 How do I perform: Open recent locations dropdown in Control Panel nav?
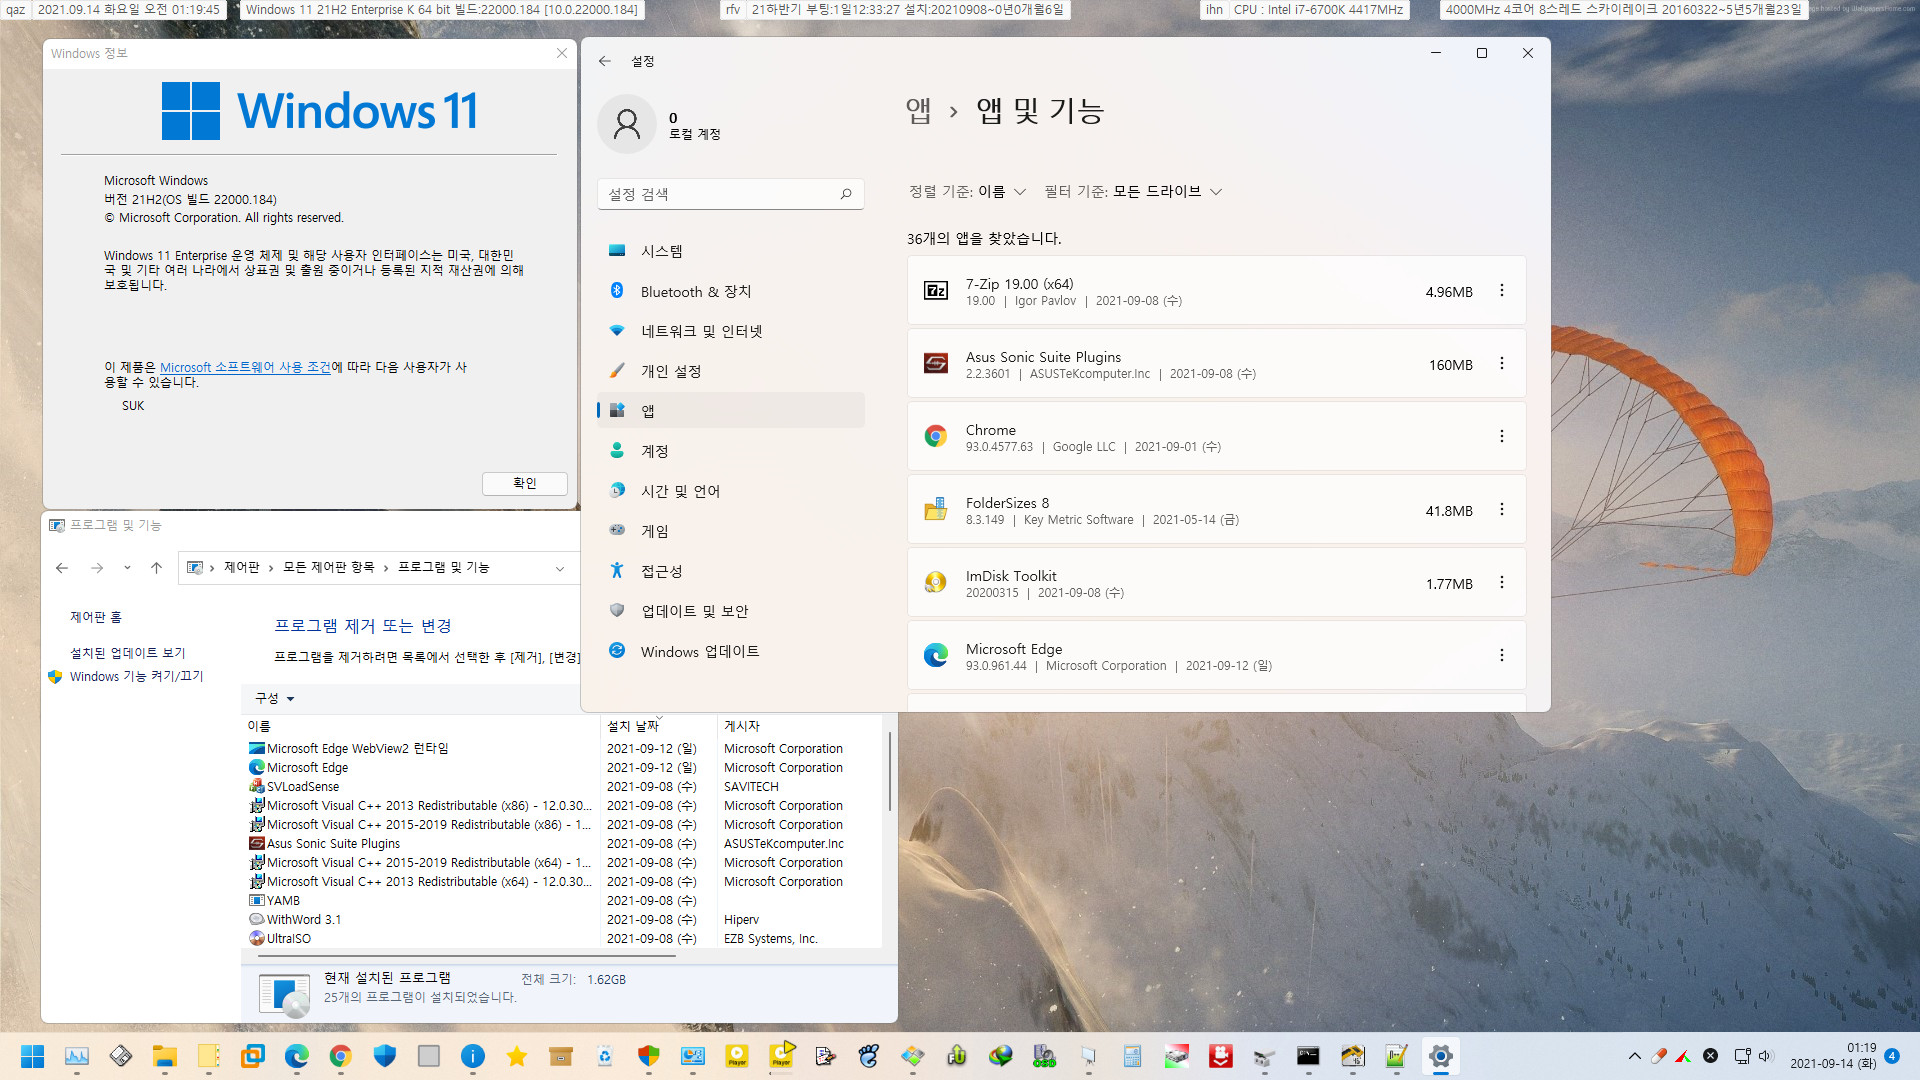(127, 568)
